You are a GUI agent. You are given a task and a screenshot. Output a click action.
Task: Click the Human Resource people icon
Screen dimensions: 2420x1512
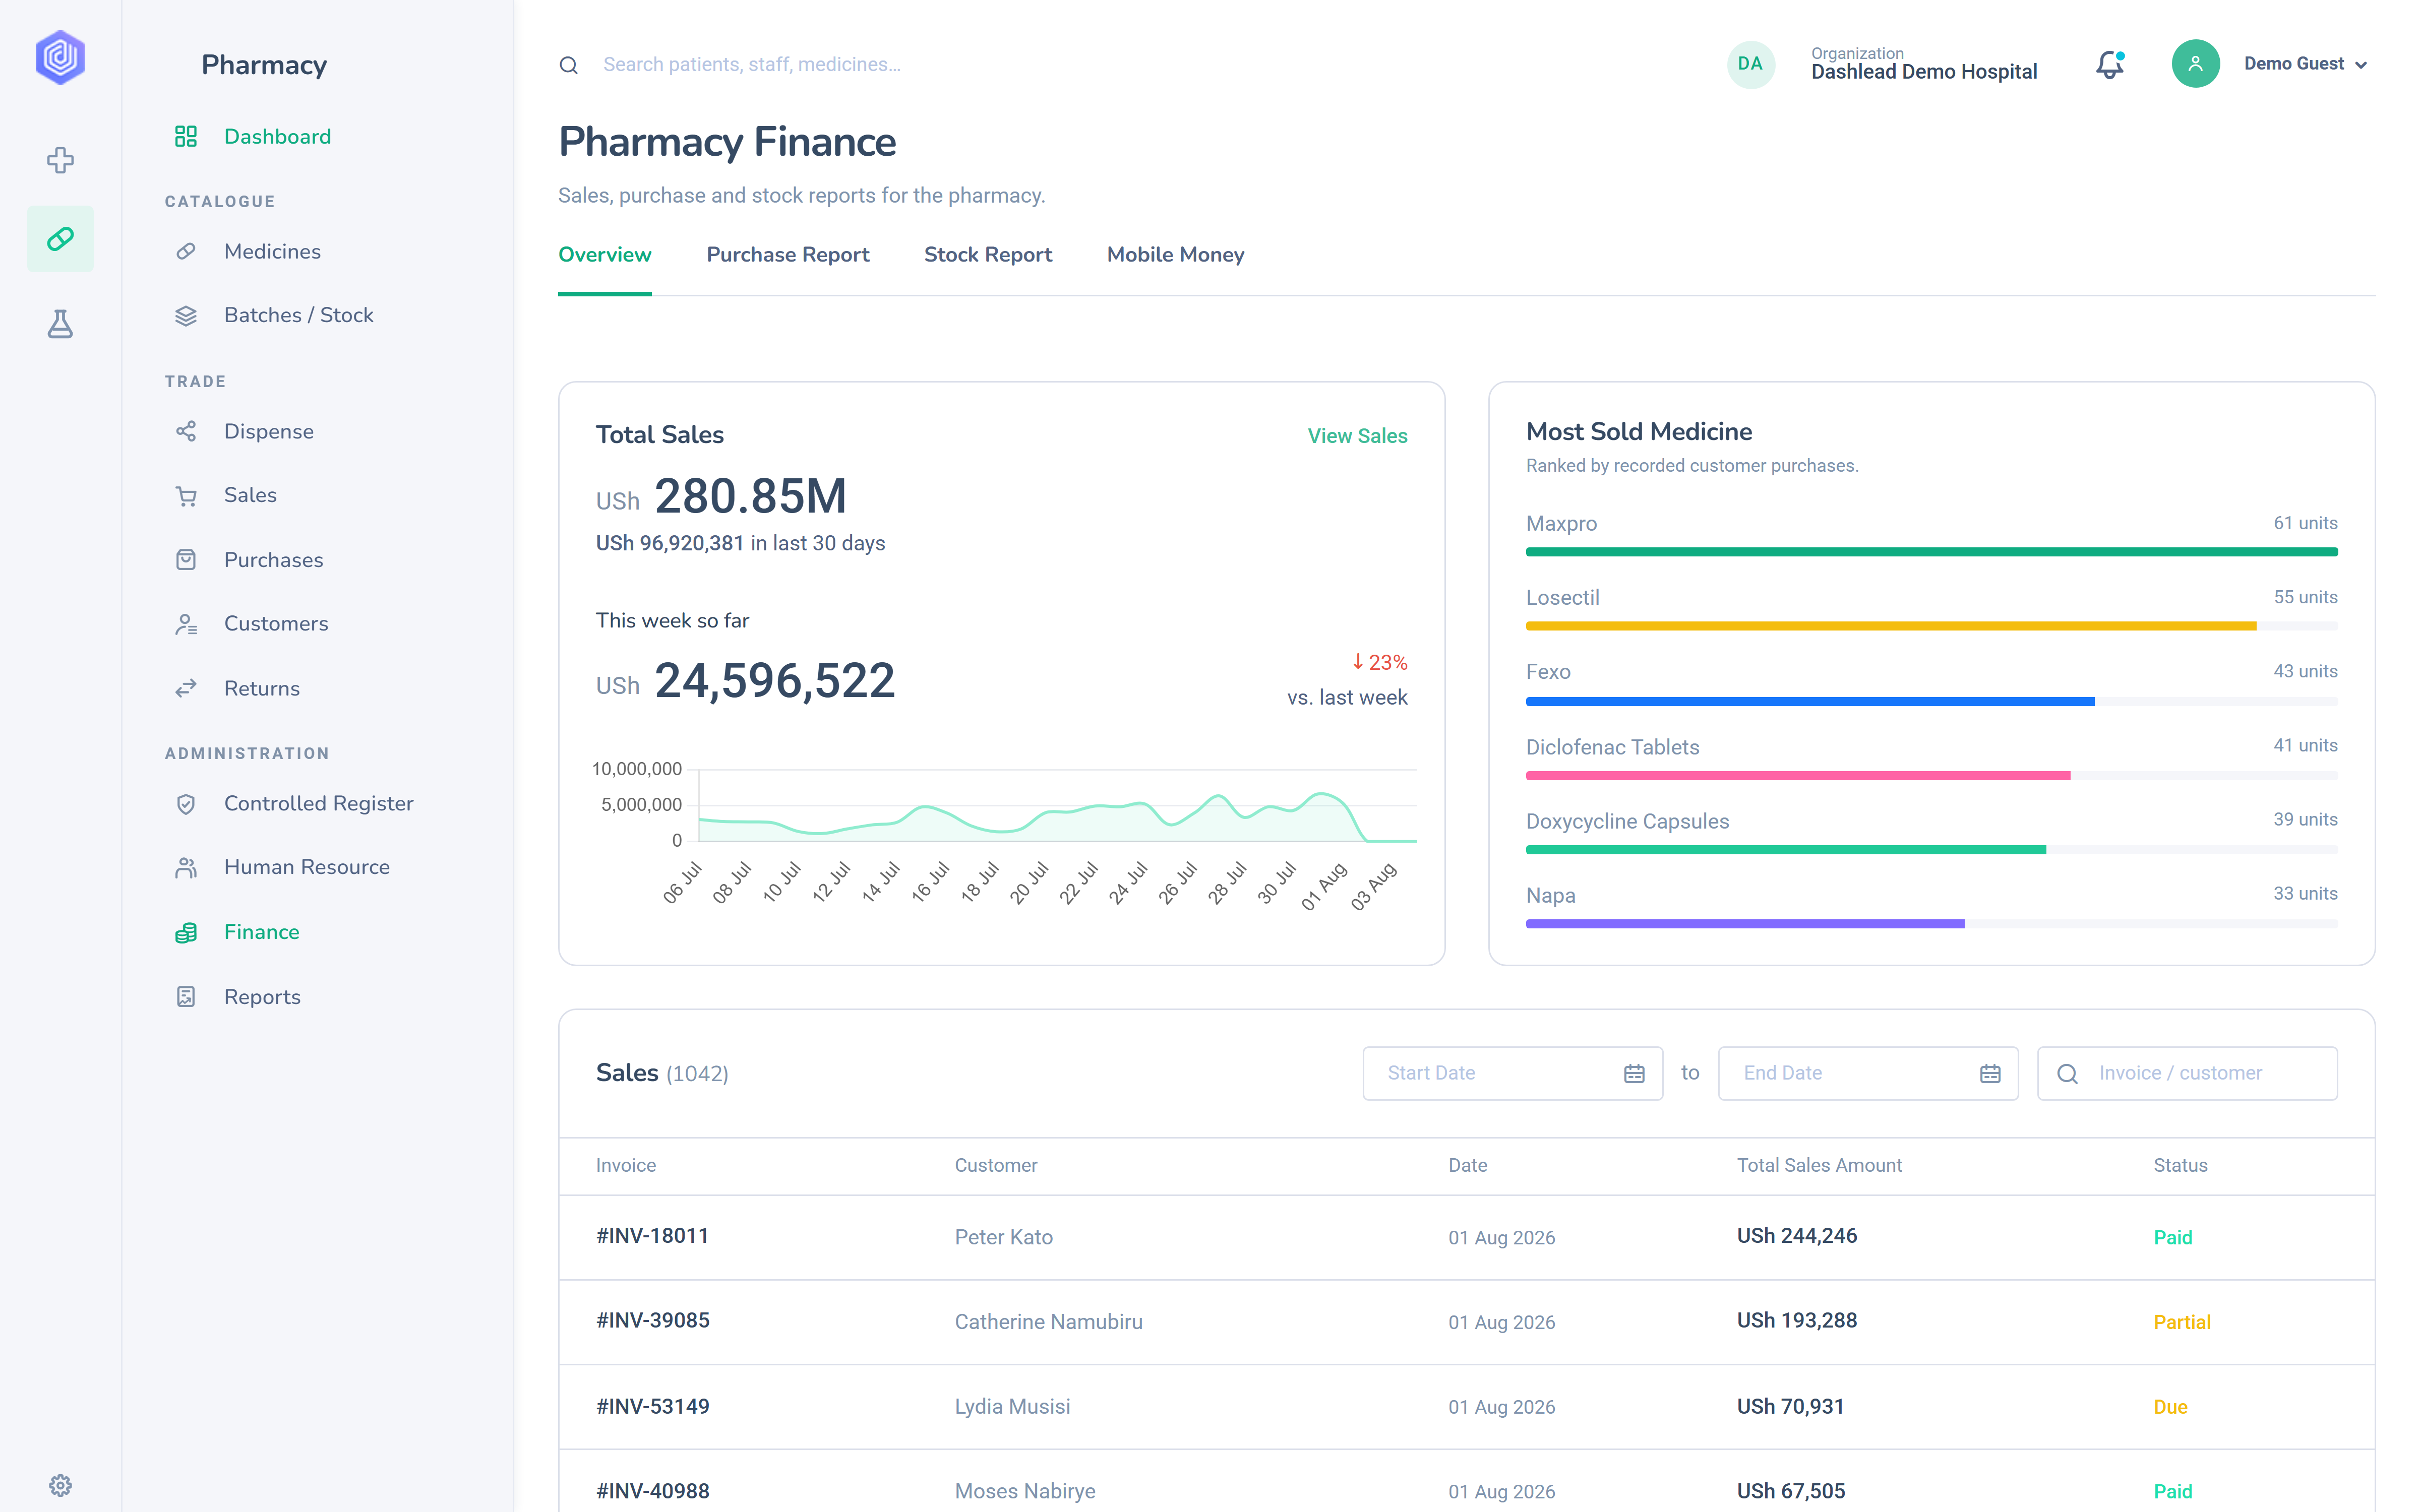[x=186, y=867]
